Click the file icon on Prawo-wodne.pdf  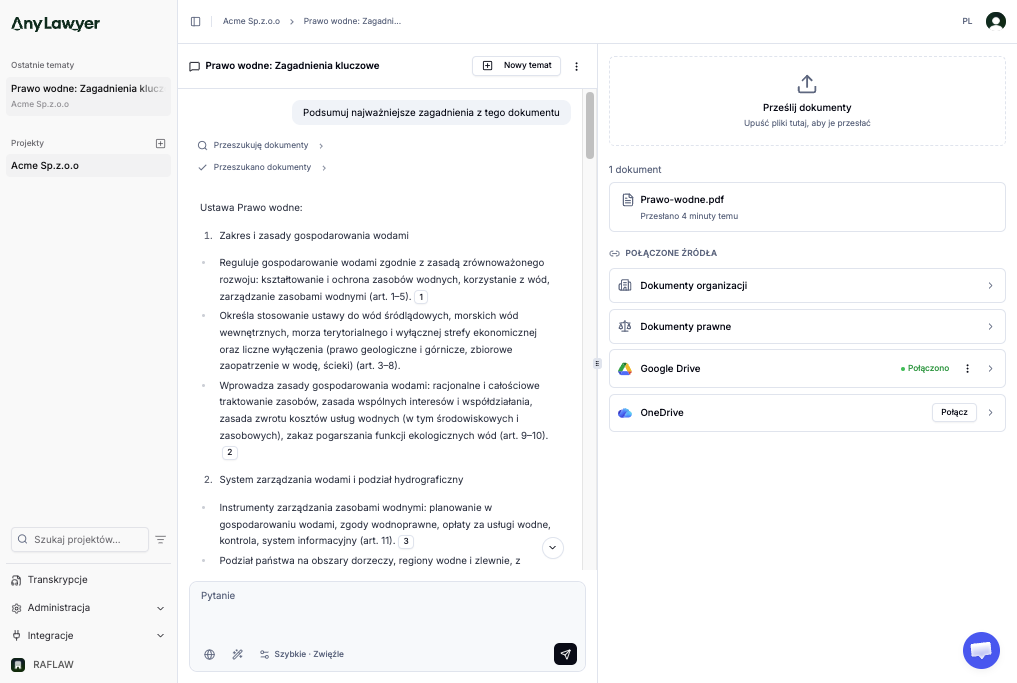(628, 199)
